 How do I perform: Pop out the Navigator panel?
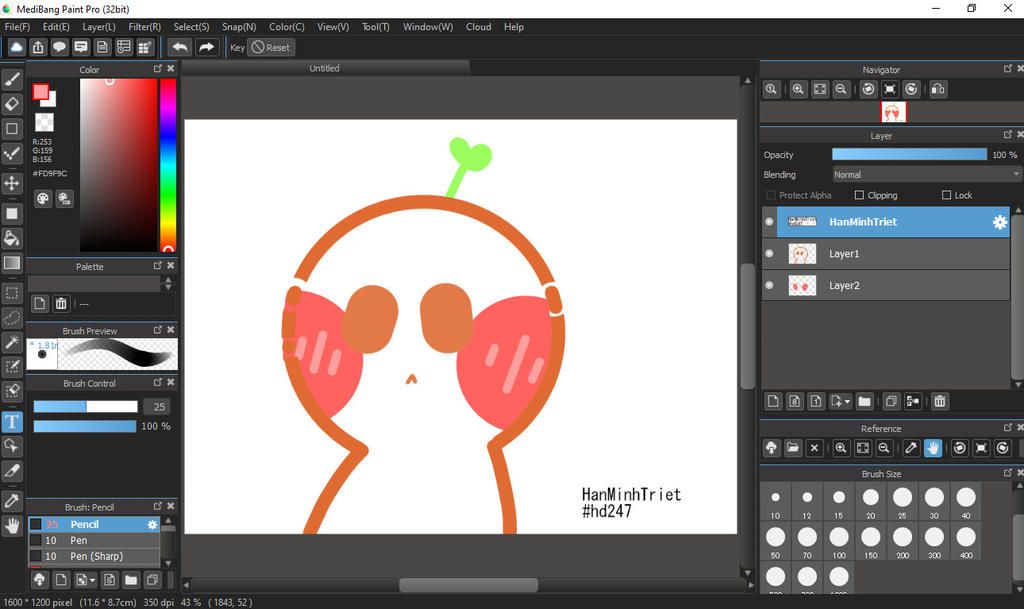[1008, 69]
